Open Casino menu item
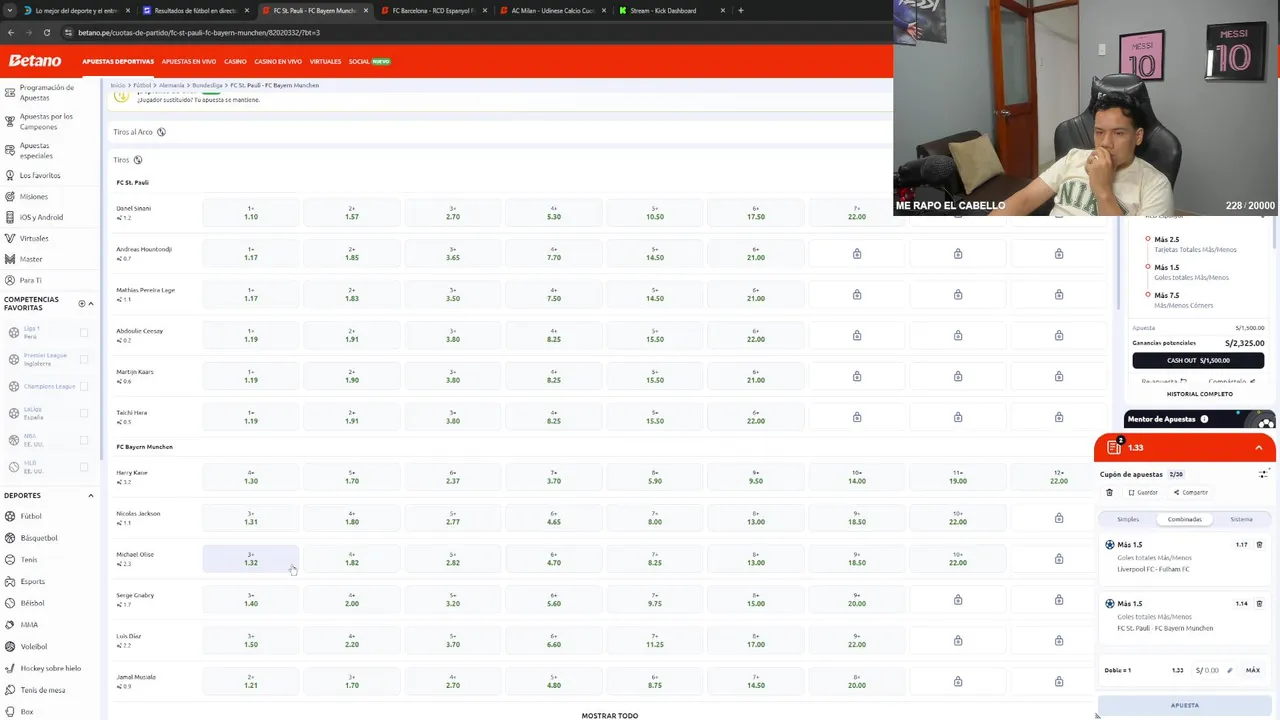Screen dimensions: 1280x720 click(235, 61)
